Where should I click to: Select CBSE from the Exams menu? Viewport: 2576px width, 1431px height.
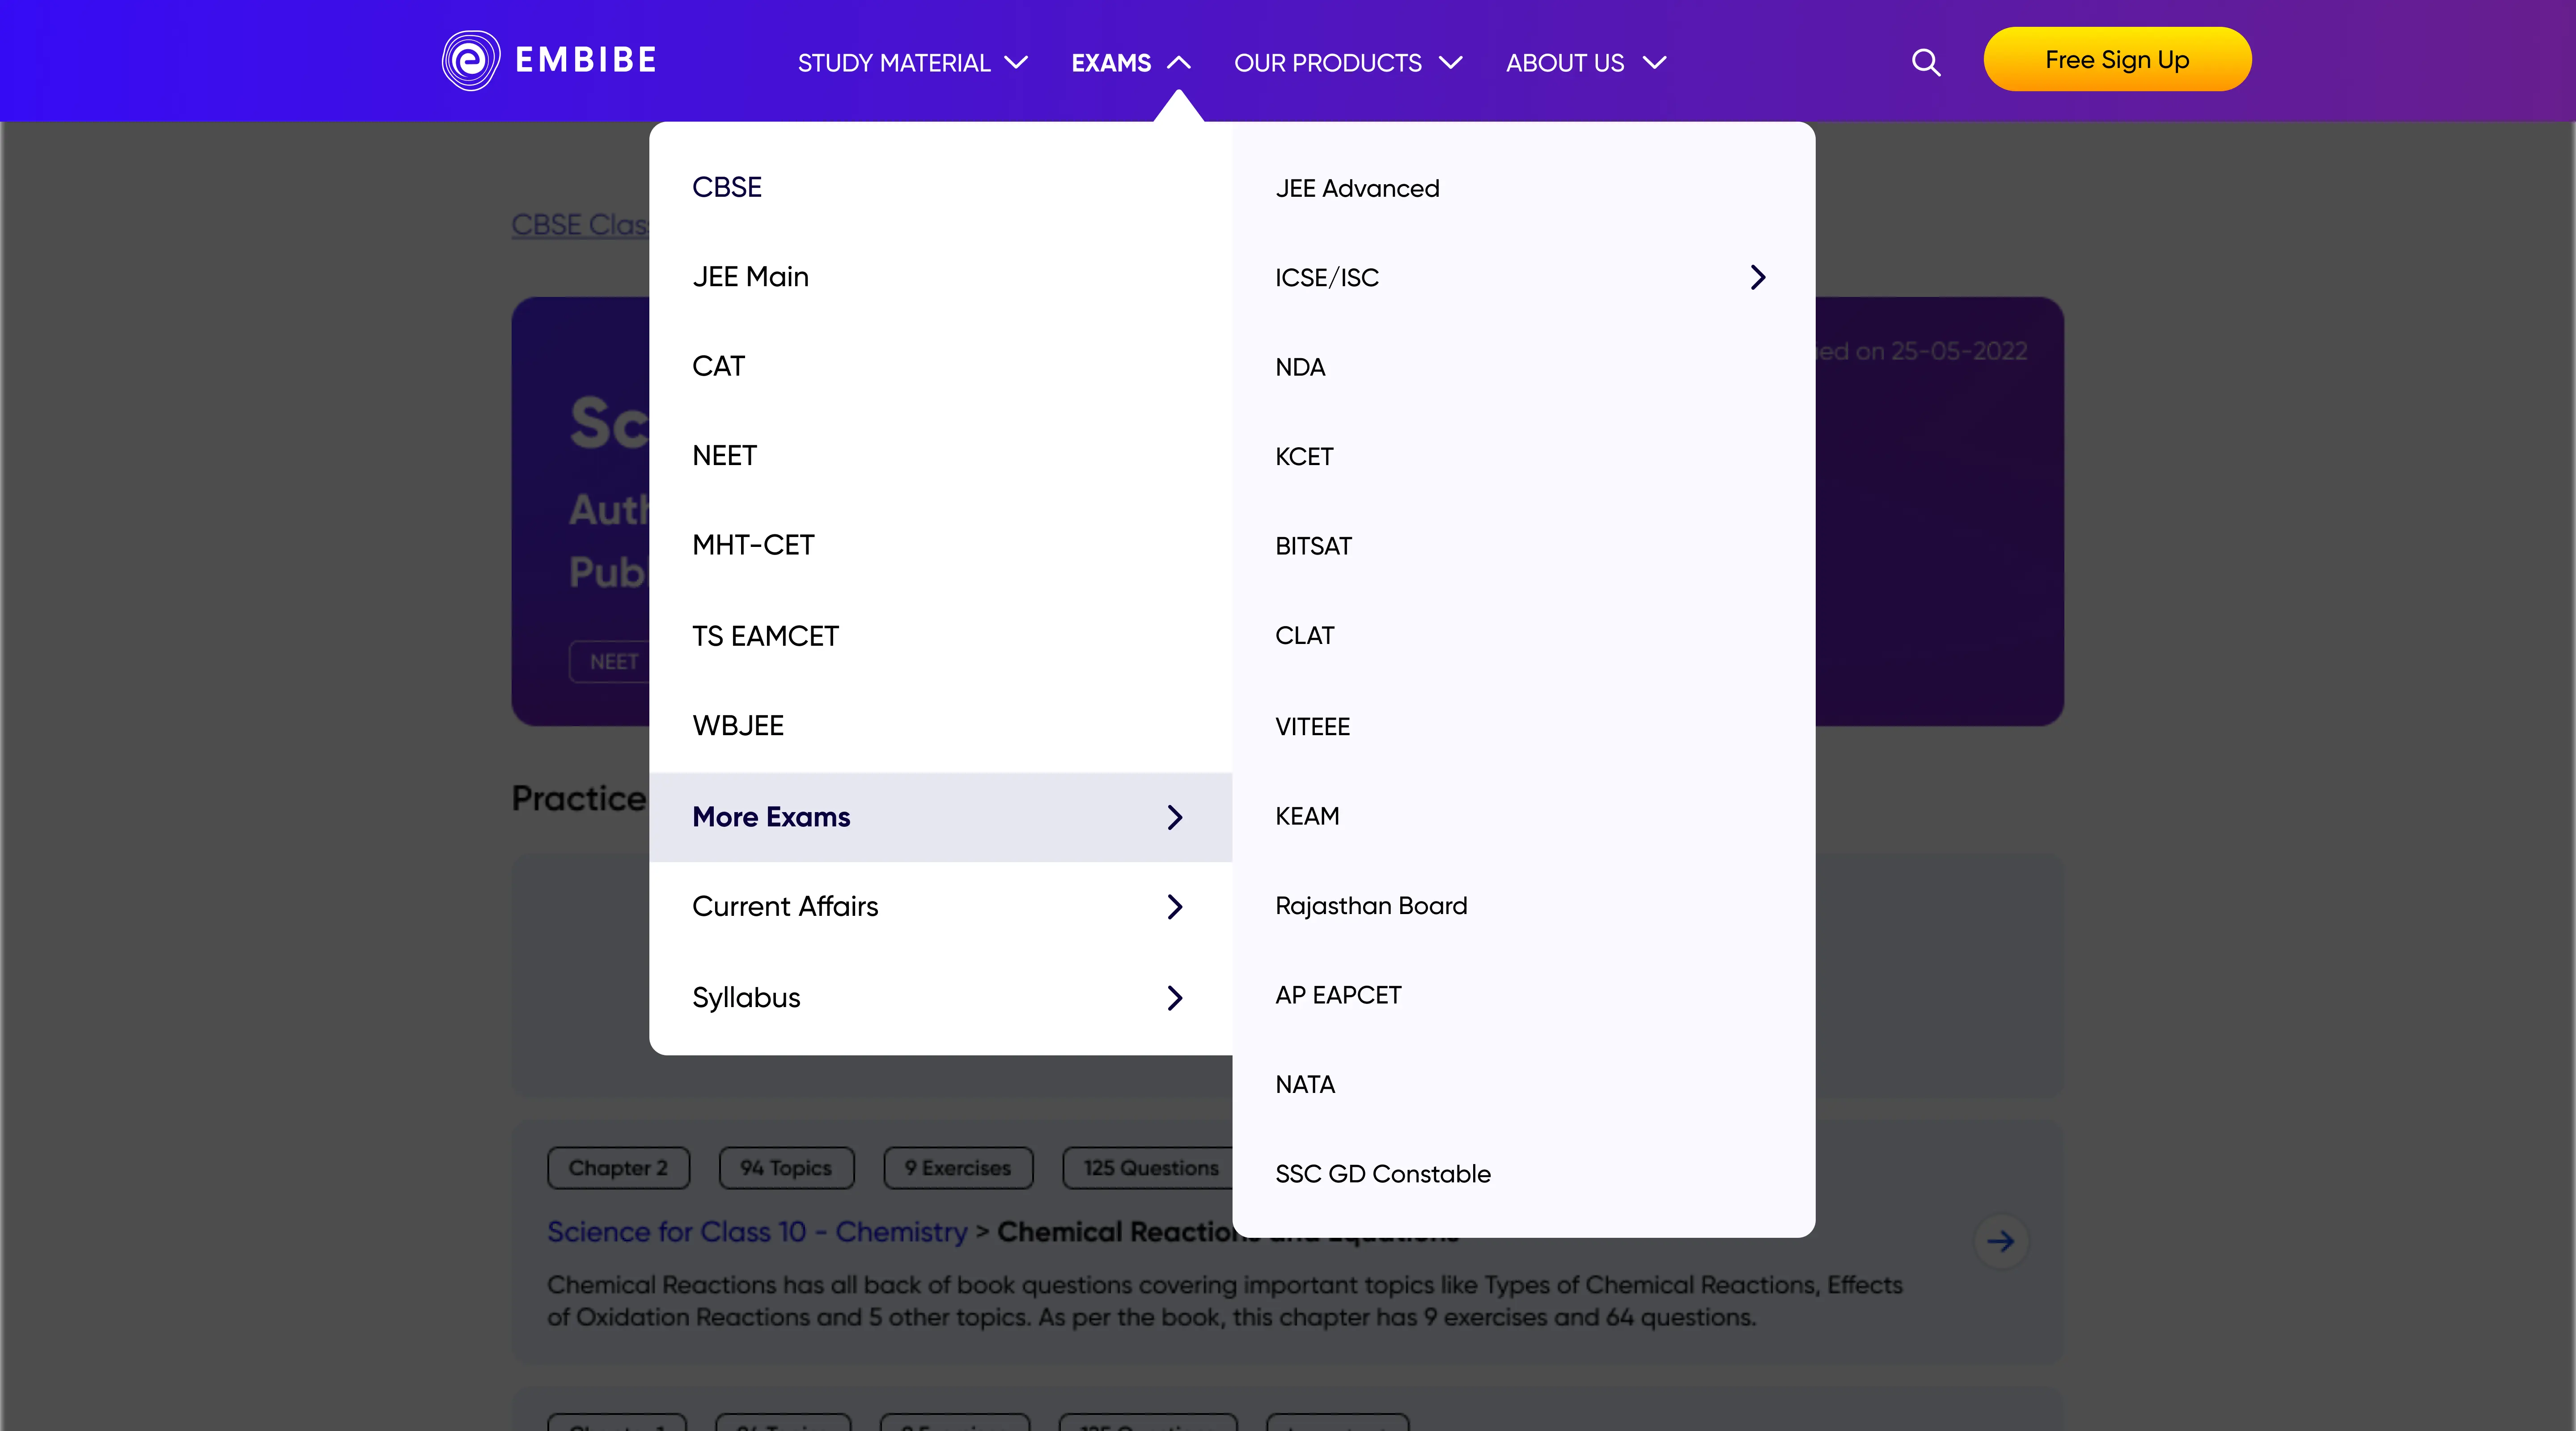(x=727, y=187)
